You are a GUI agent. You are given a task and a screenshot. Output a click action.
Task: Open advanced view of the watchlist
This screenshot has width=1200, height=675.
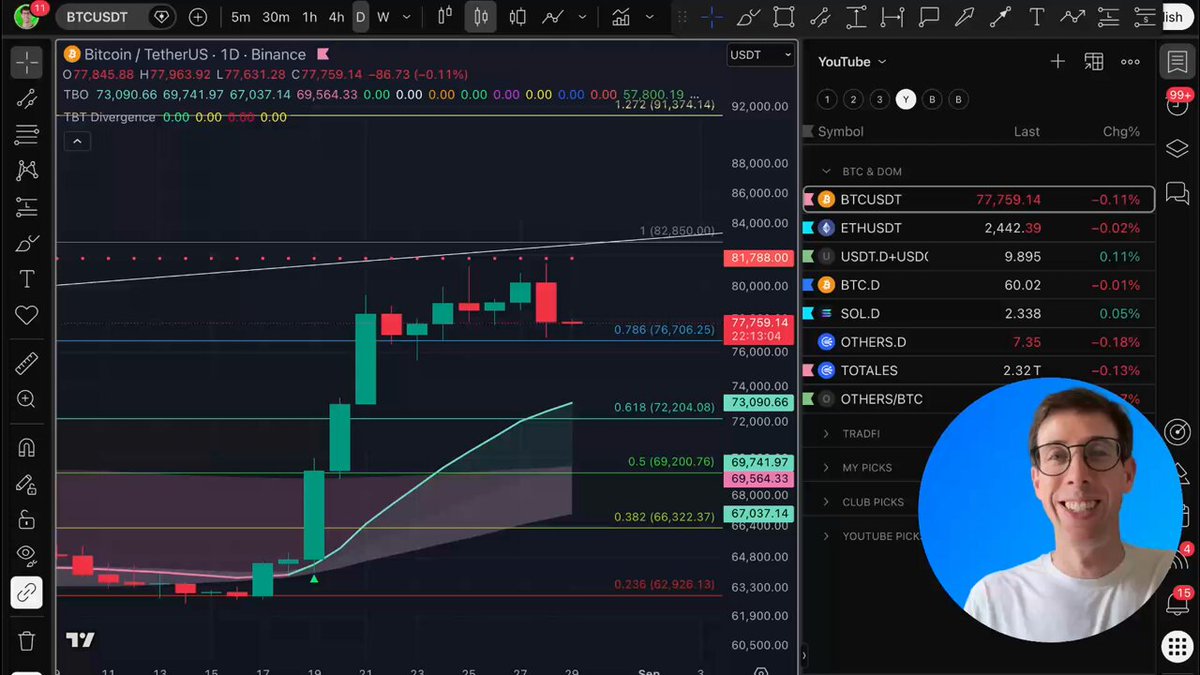(1094, 62)
